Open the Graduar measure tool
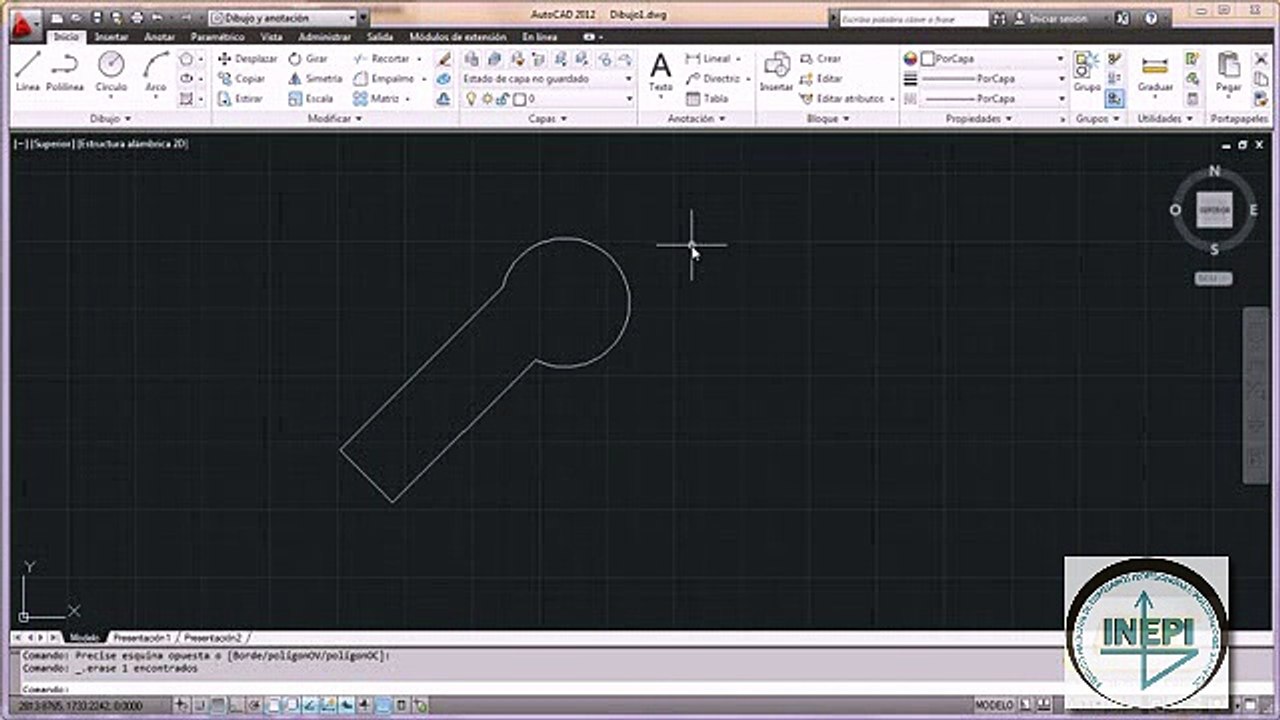The width and height of the screenshot is (1280, 720). [1155, 74]
